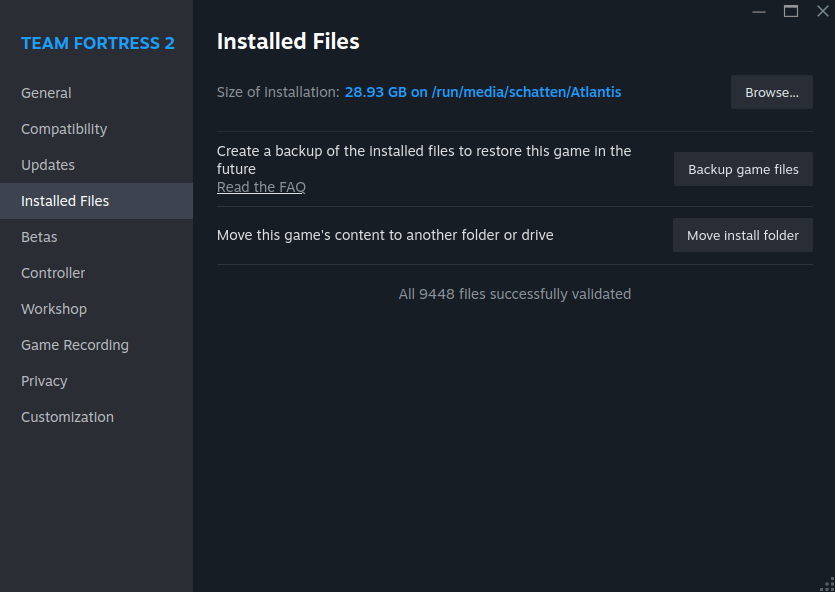Select the Customization section
This screenshot has height=592, width=835.
[67, 417]
